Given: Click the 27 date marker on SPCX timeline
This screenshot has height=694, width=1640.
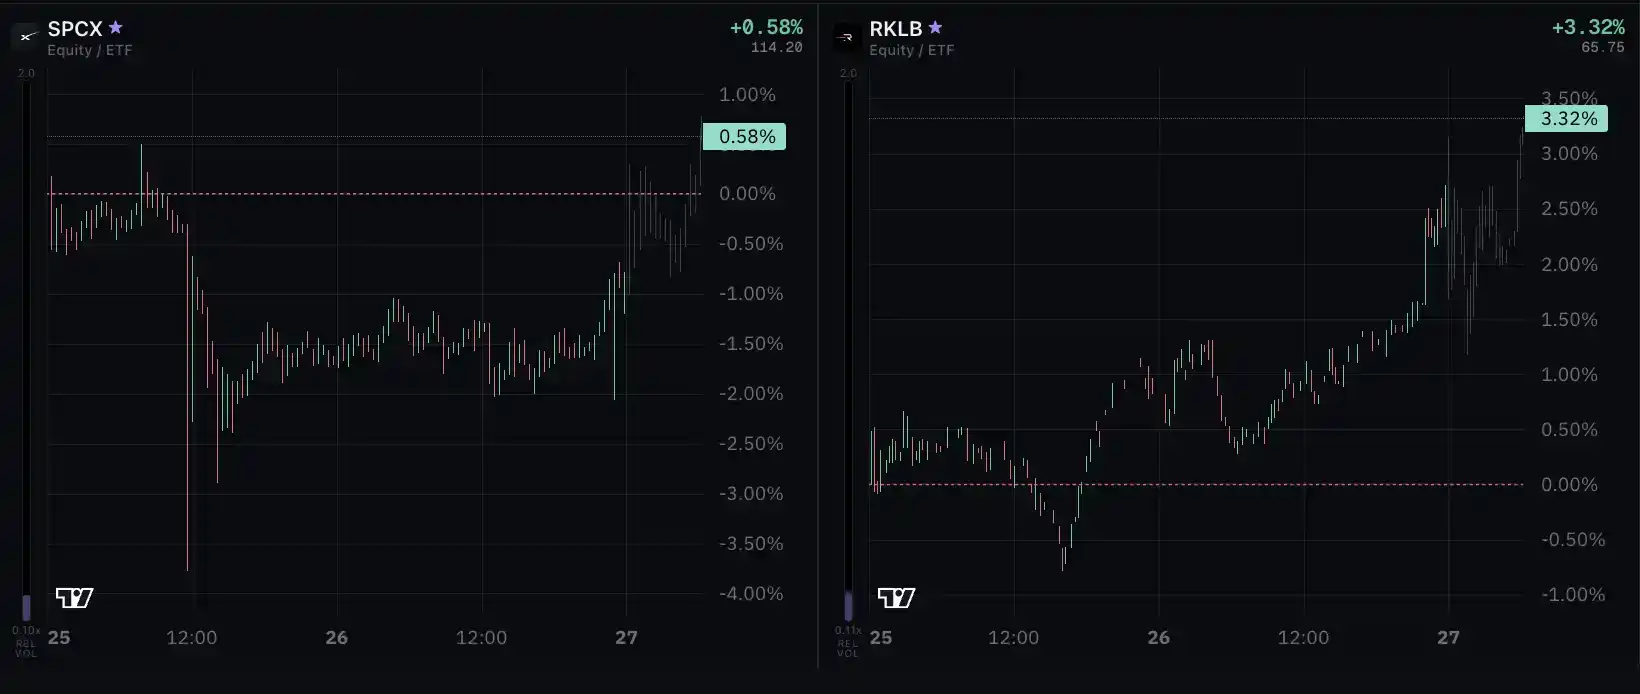Looking at the screenshot, I should tap(626, 638).
